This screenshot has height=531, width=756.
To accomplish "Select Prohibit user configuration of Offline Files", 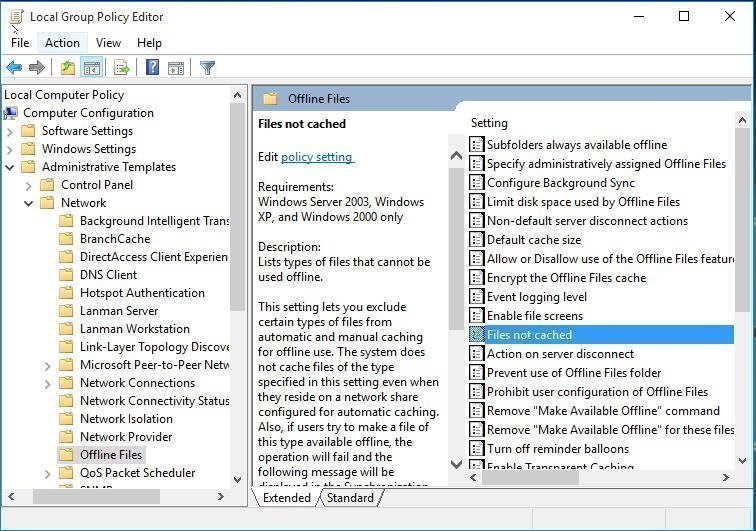I will (x=597, y=392).
